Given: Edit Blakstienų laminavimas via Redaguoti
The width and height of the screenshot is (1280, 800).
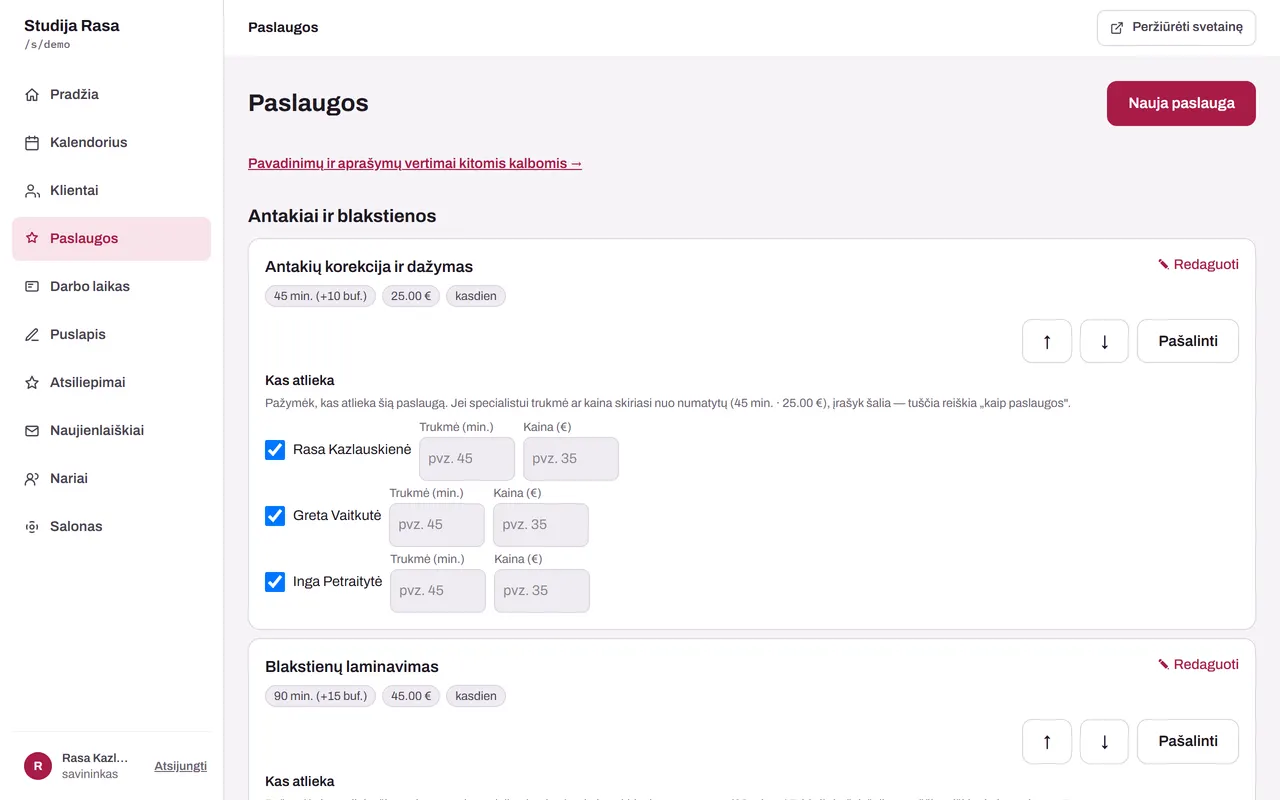Looking at the screenshot, I should tap(1198, 665).
